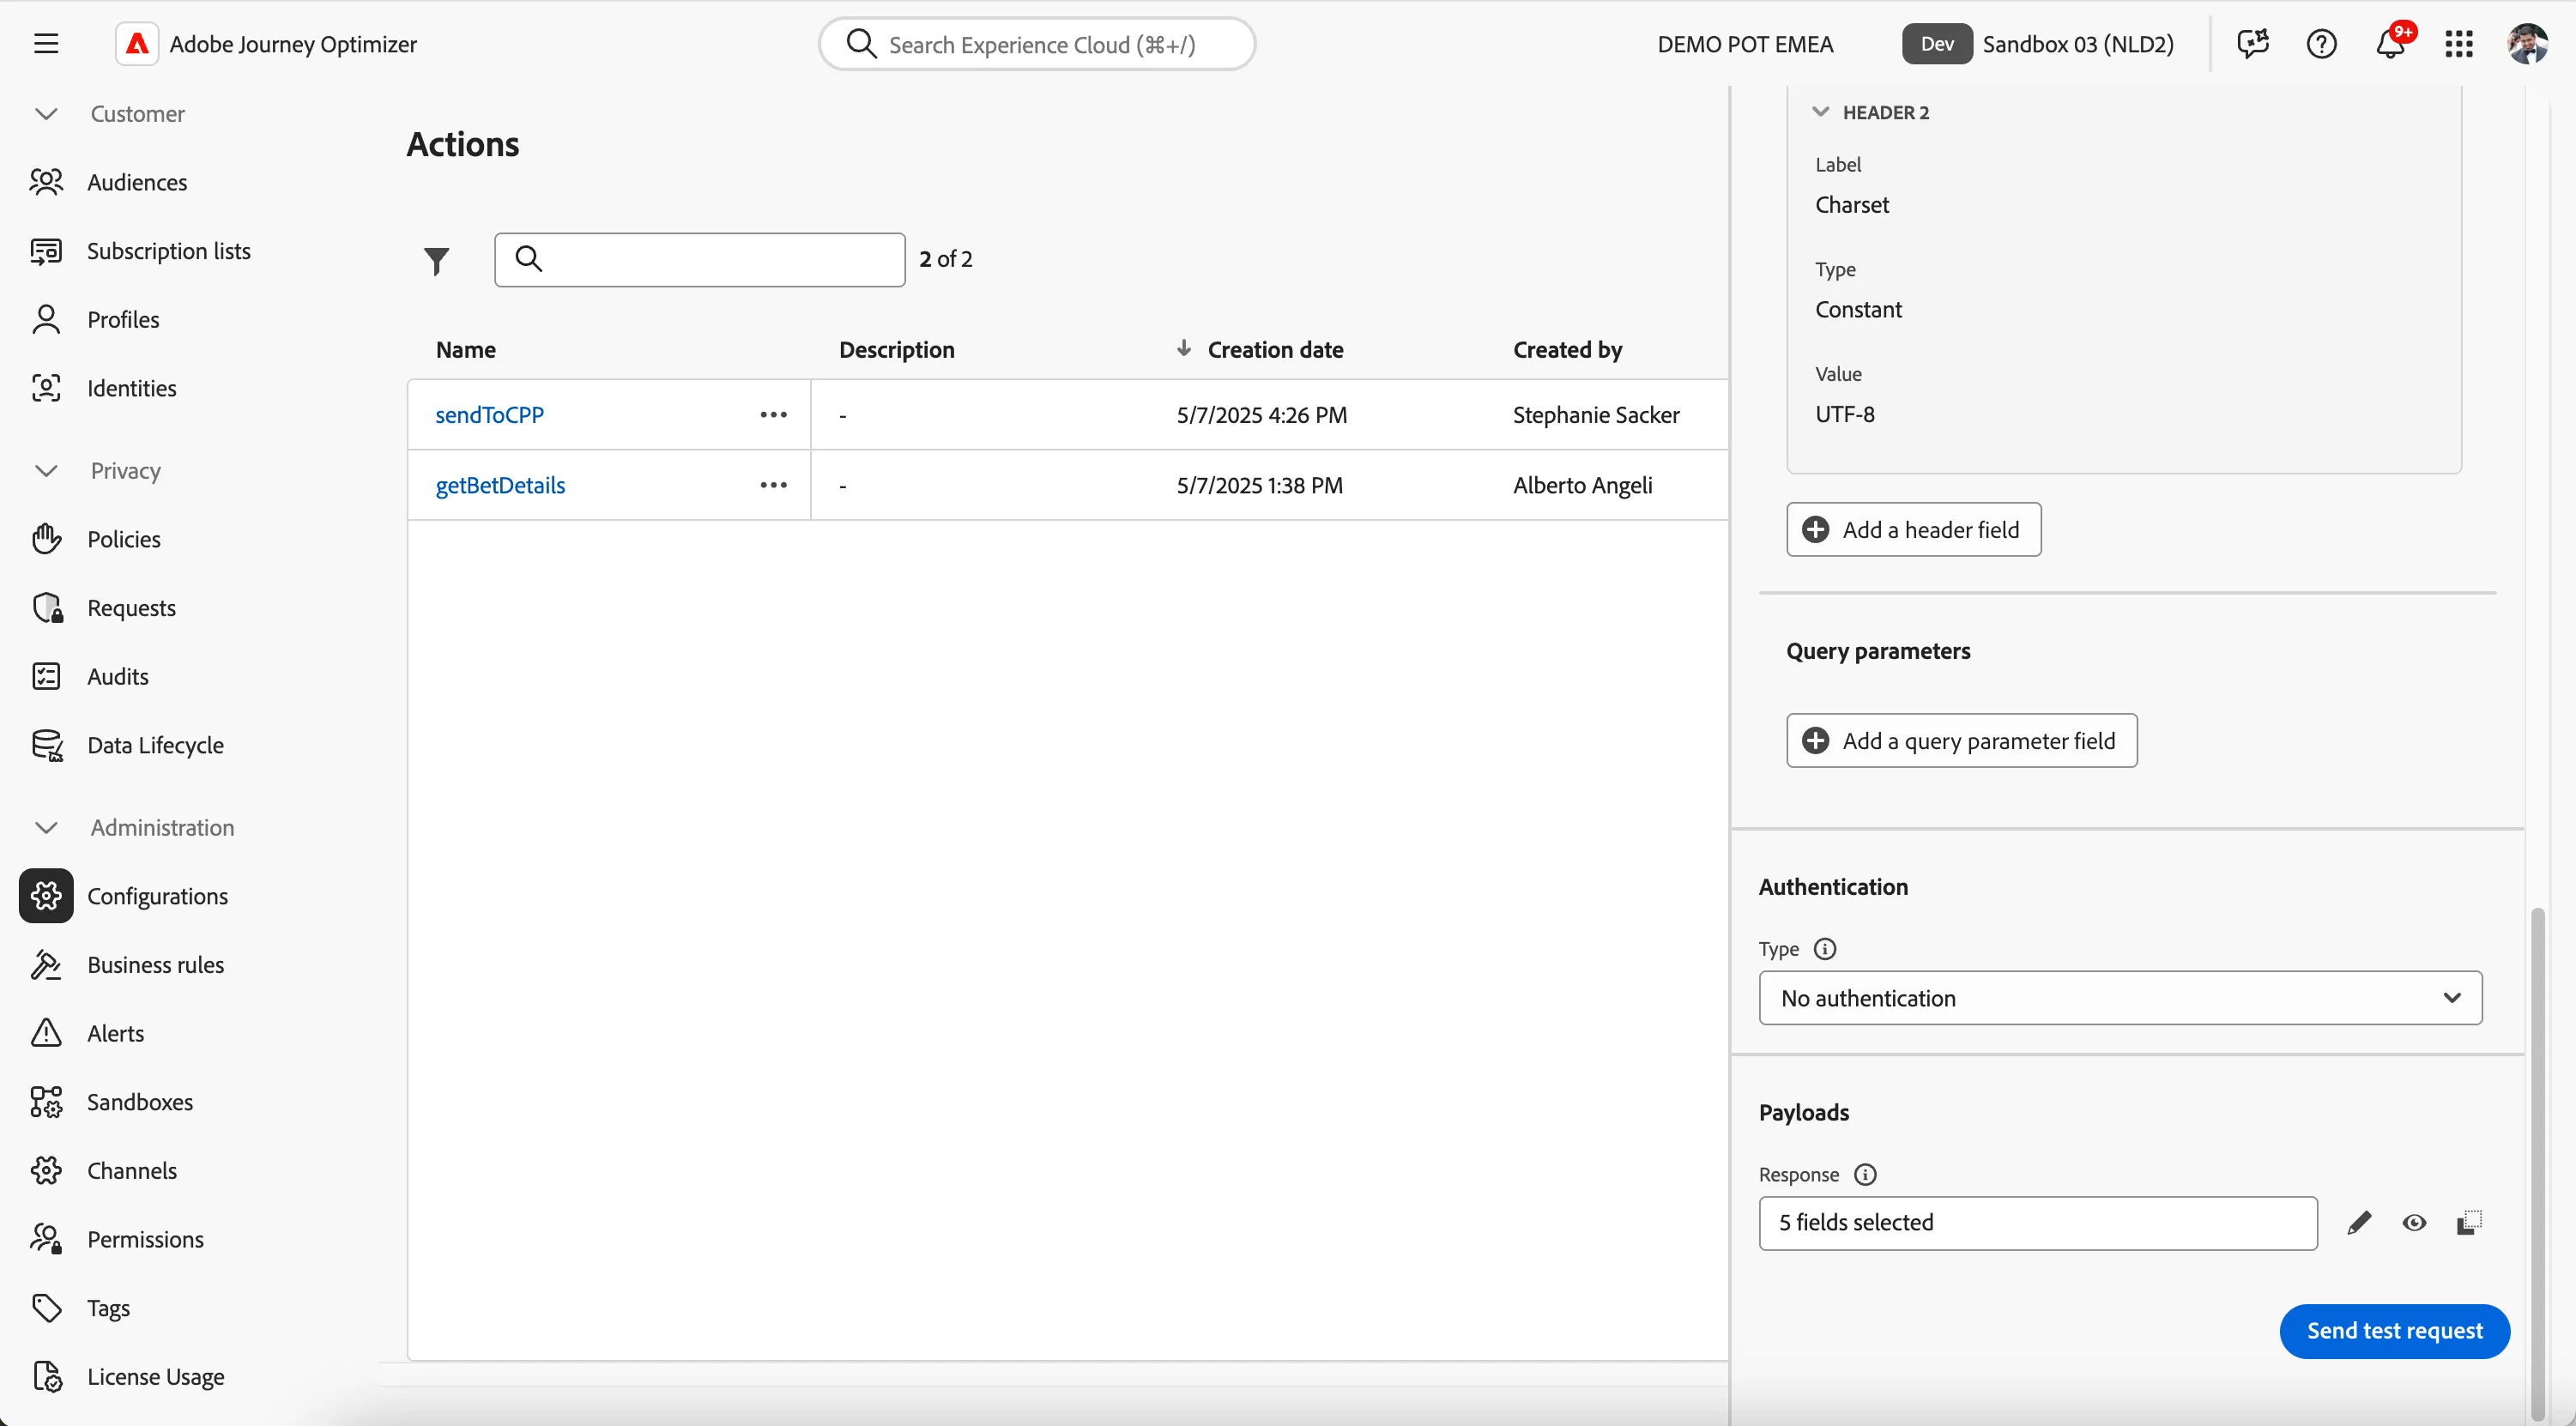Click the Send test request button
Viewport: 2576px width, 1426px height.
click(2394, 1330)
